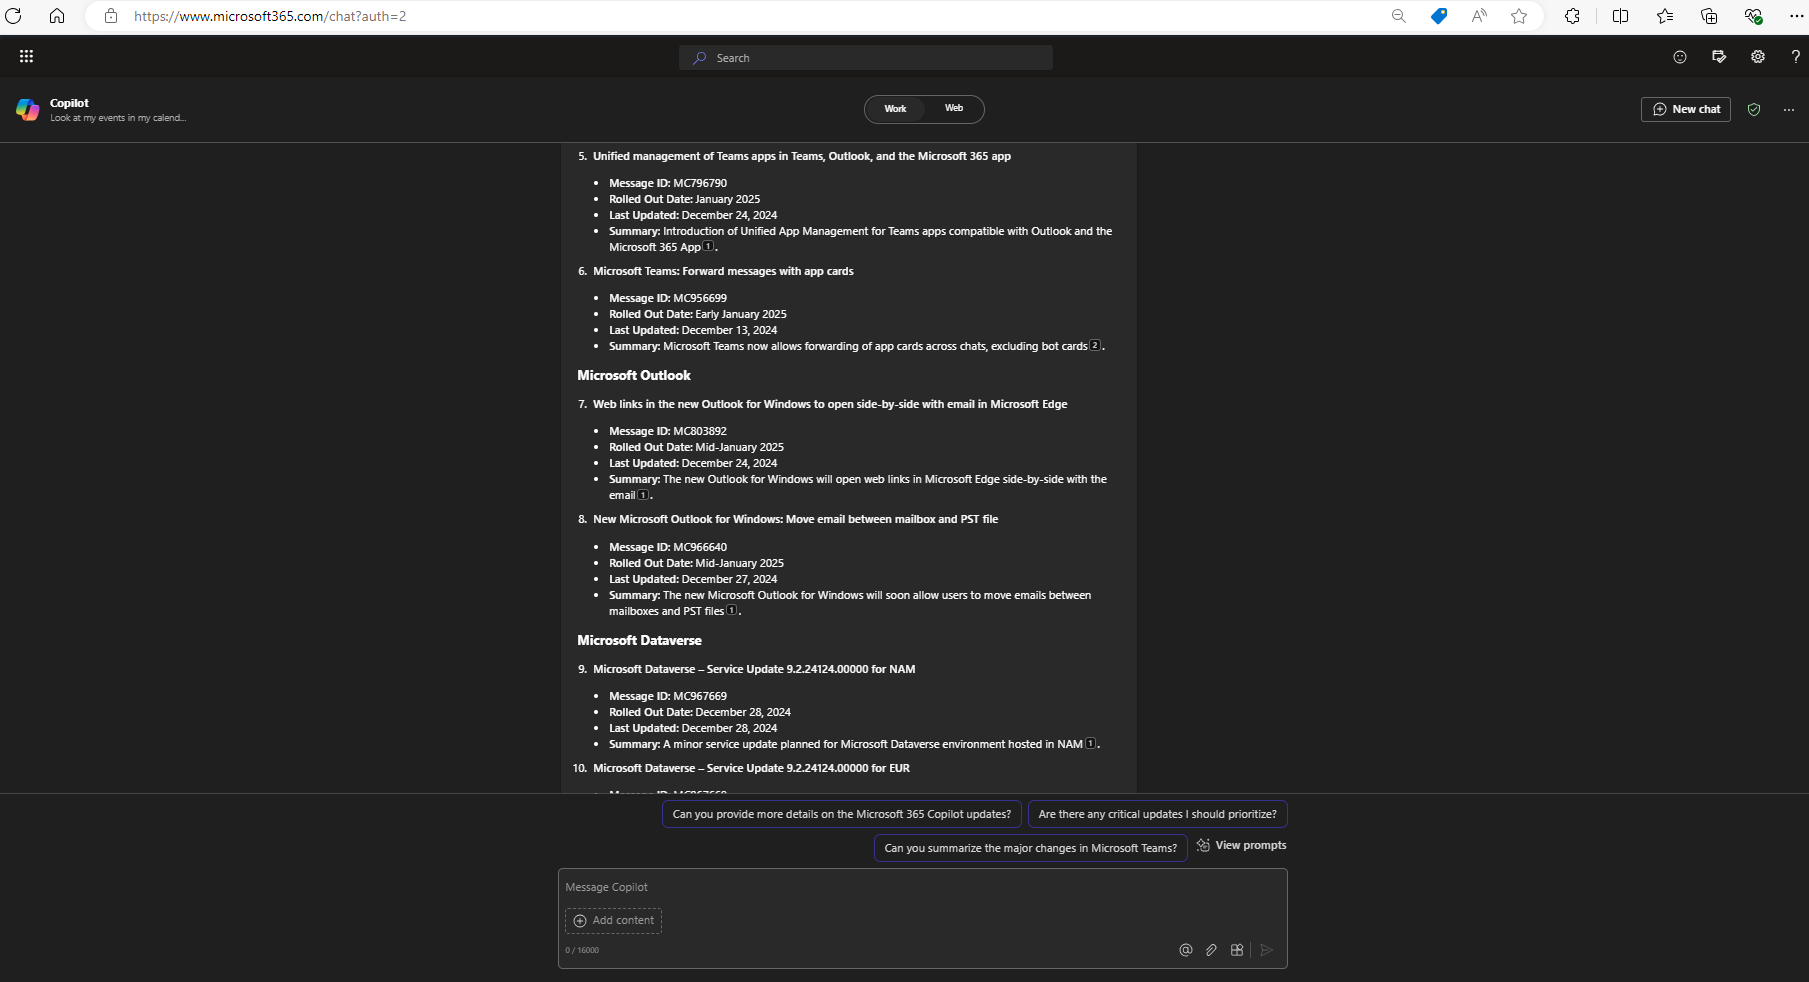
Task: Go to the browser home page
Action: [57, 16]
